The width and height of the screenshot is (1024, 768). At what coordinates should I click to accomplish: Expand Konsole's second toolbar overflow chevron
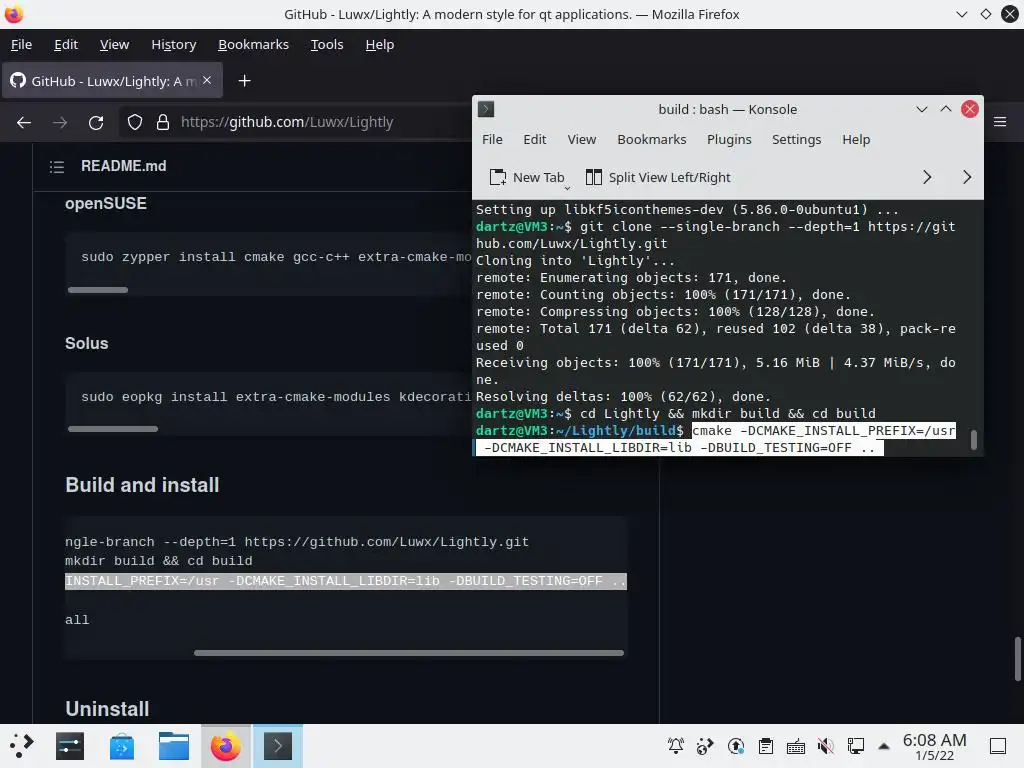pyautogui.click(x=967, y=177)
